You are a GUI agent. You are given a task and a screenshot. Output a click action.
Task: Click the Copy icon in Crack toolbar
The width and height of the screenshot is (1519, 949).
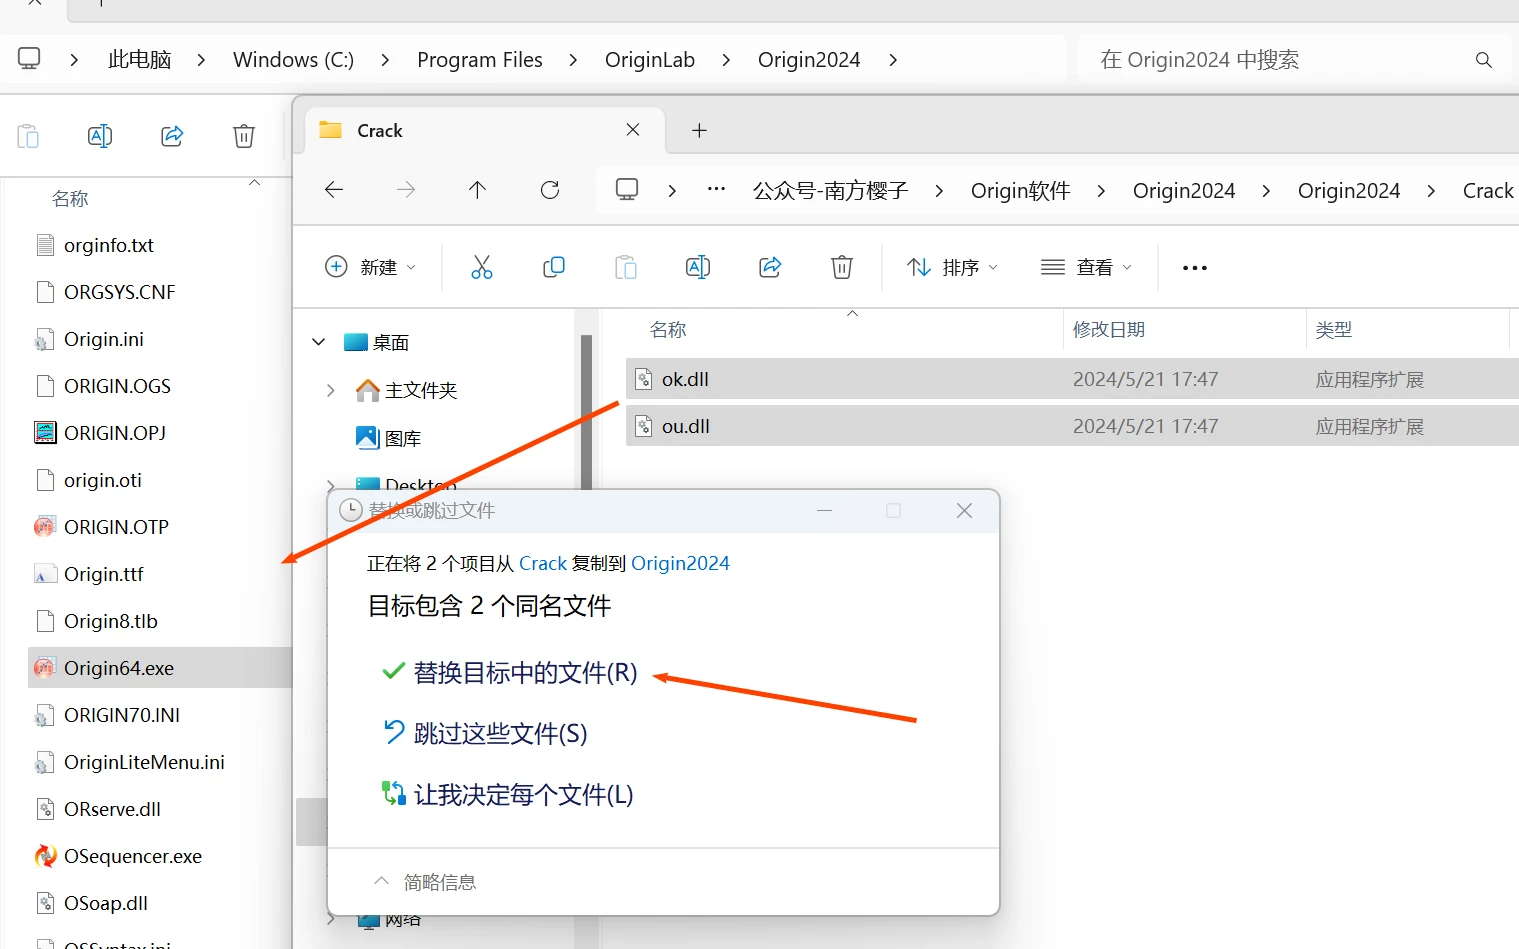point(554,267)
